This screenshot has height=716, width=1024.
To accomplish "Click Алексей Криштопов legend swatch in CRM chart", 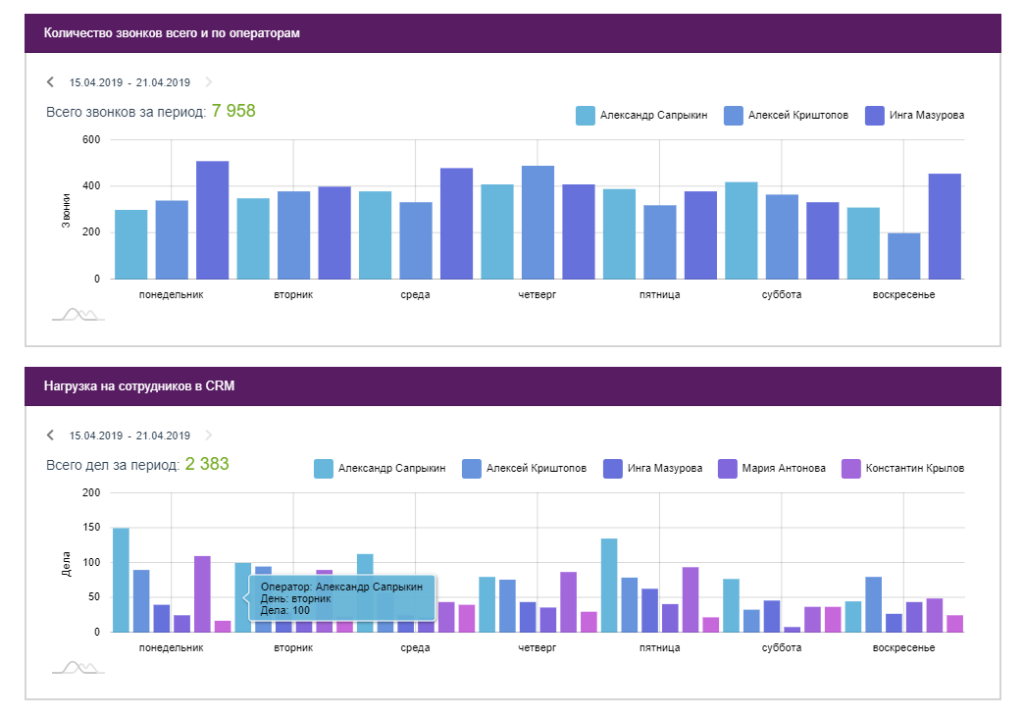I will click(472, 468).
